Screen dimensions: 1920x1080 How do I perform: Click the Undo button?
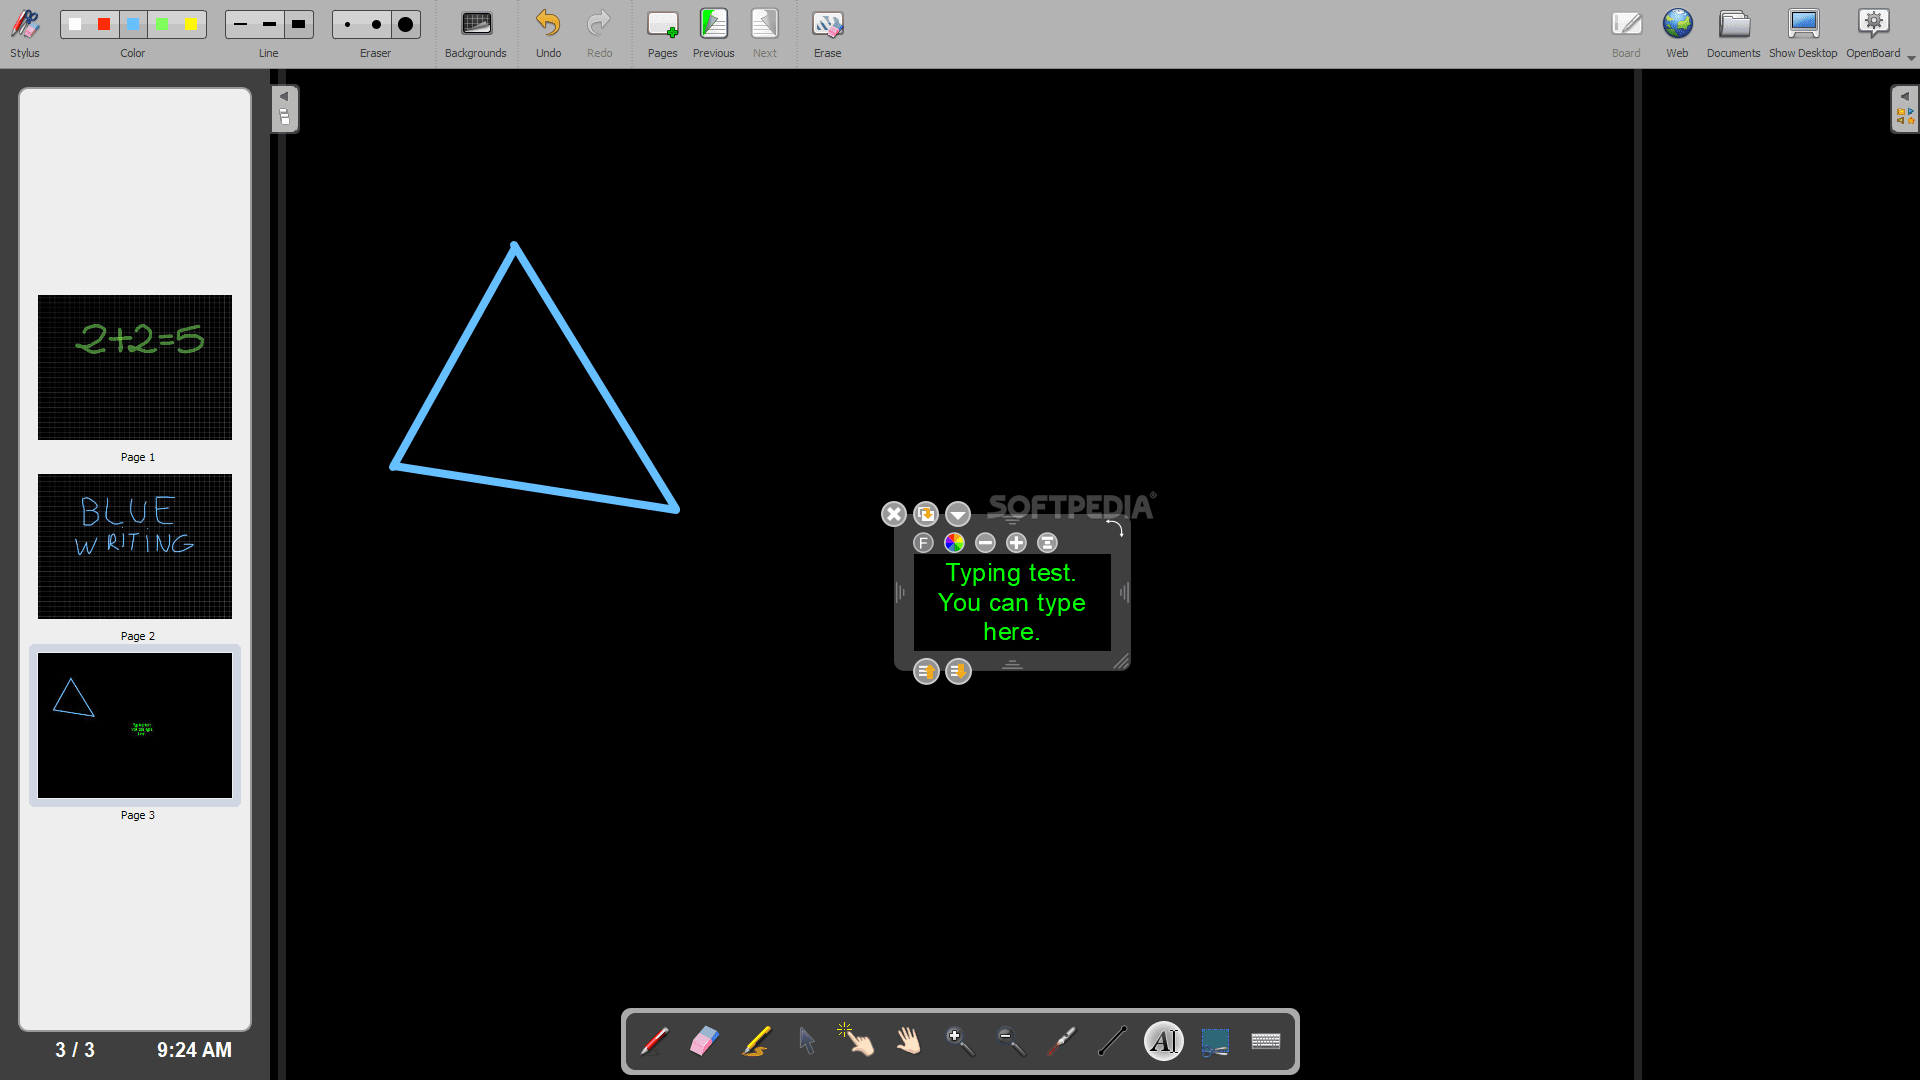[x=548, y=32]
